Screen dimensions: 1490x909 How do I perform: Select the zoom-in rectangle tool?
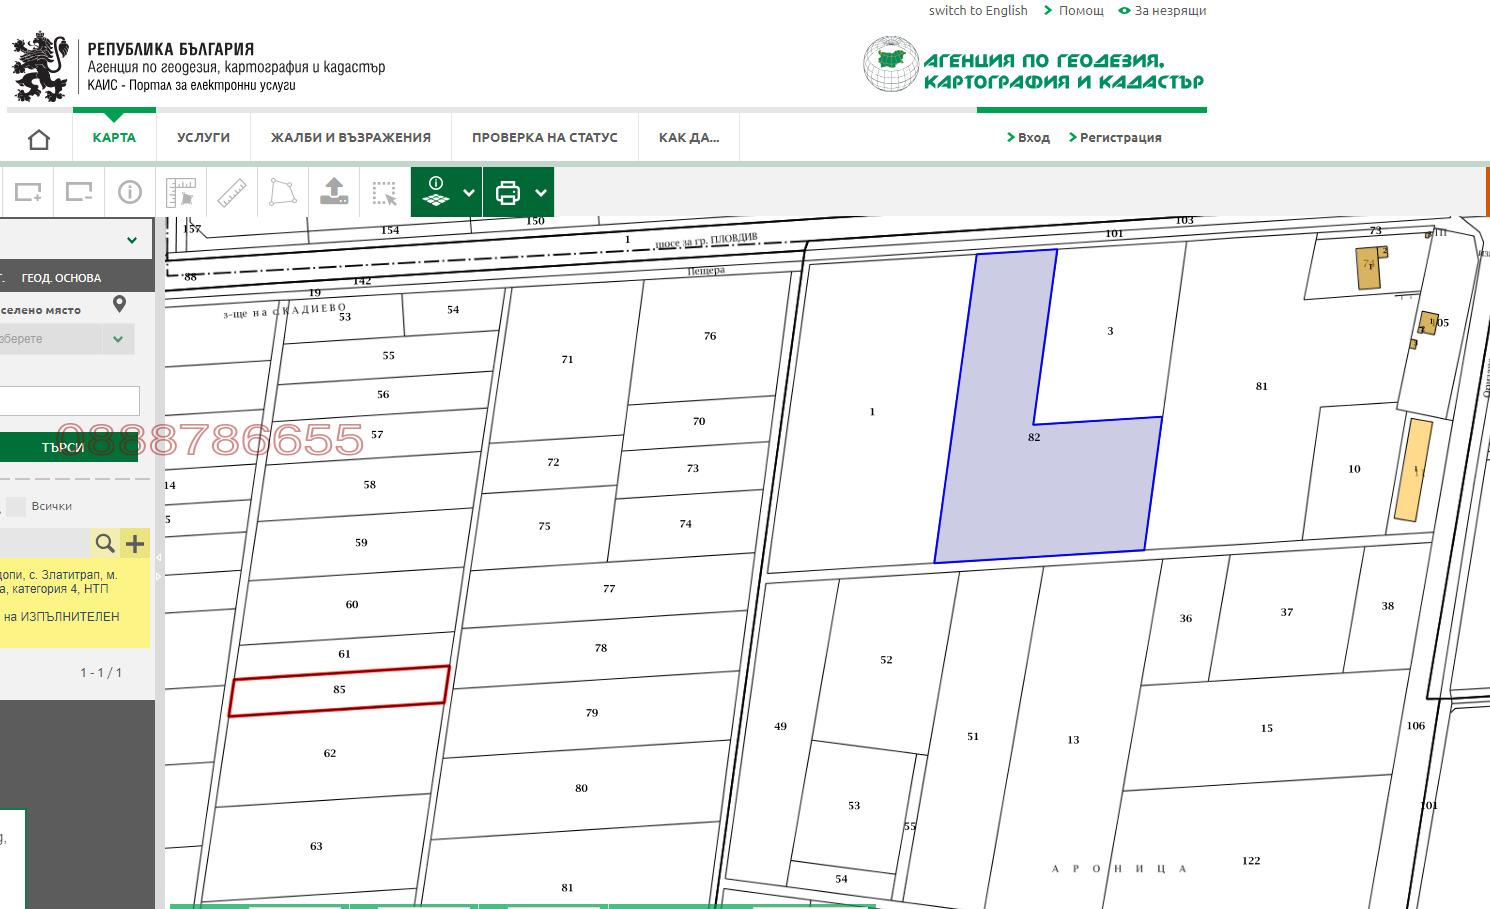(x=28, y=192)
